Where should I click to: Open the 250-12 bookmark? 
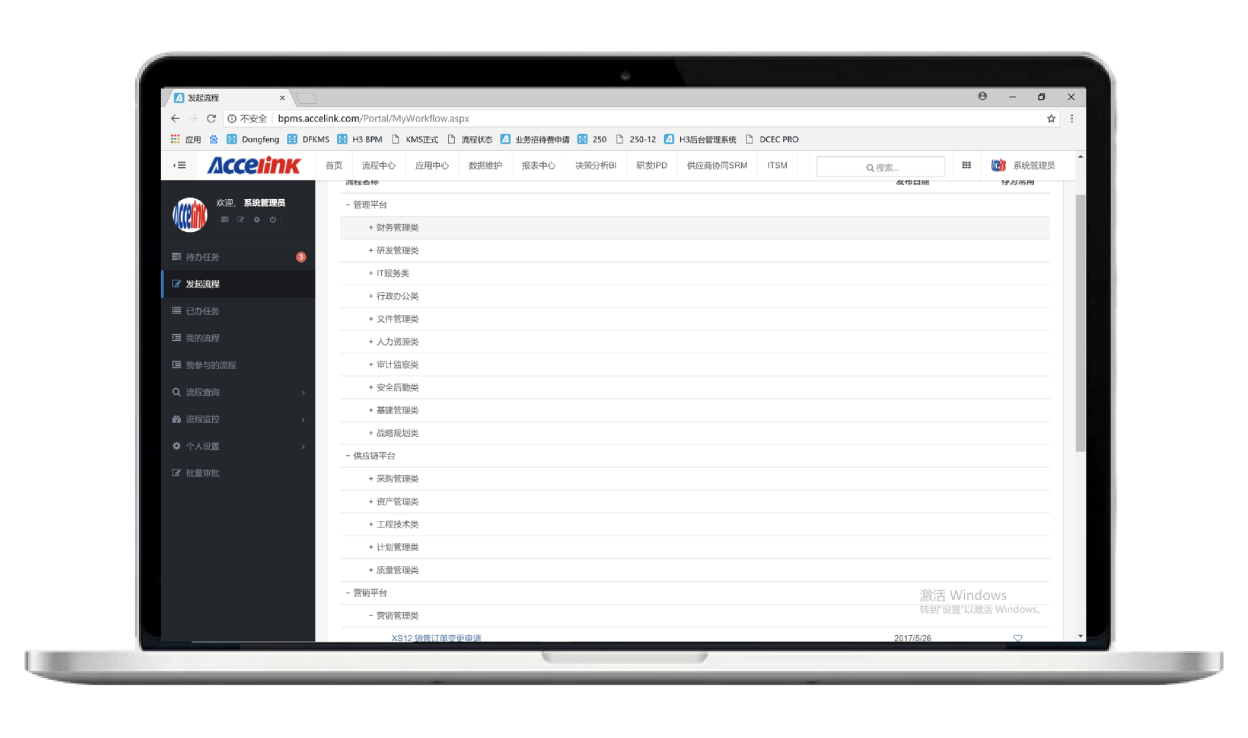click(x=636, y=140)
